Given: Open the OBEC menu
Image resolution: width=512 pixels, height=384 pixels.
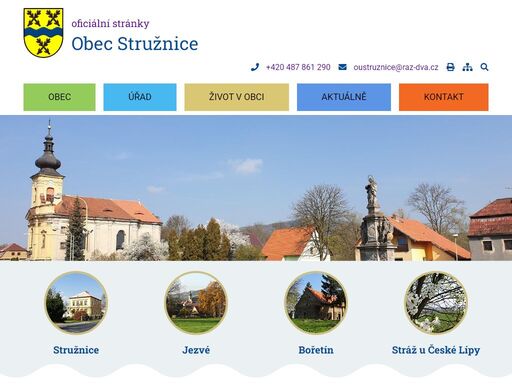Looking at the screenshot, I should click(x=59, y=97).
